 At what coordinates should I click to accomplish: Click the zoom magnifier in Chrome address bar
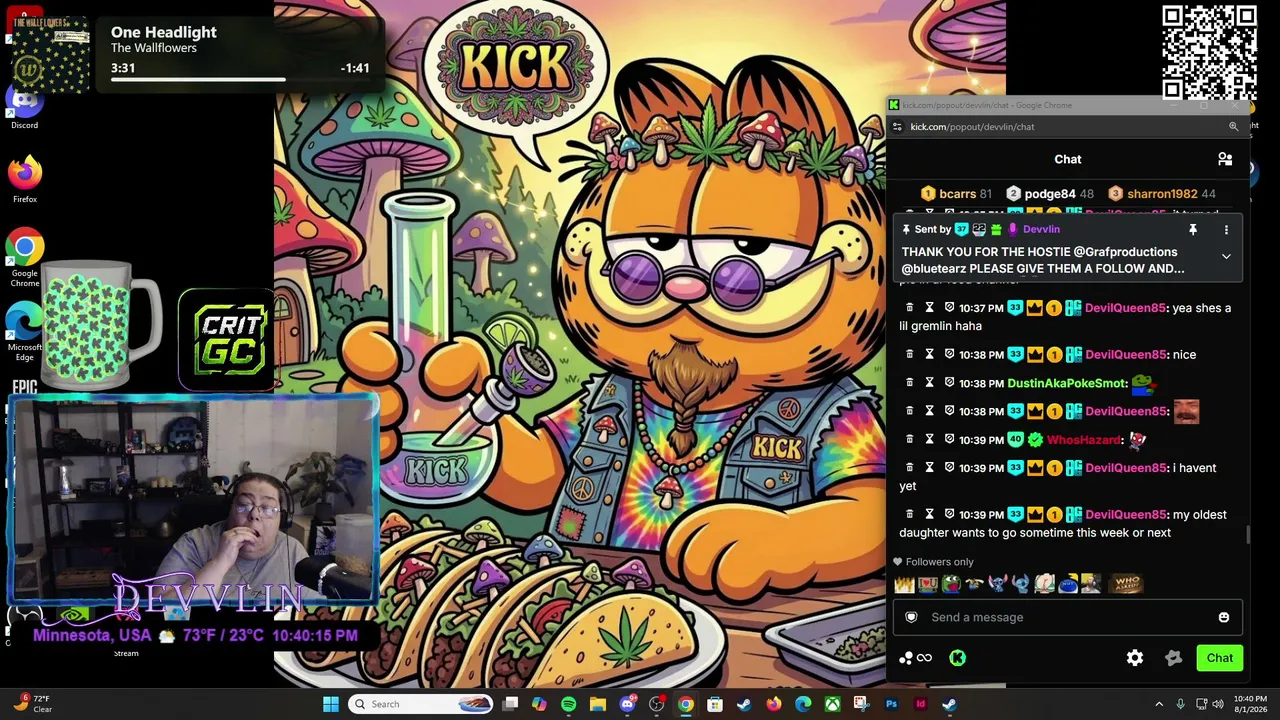[x=1233, y=127]
